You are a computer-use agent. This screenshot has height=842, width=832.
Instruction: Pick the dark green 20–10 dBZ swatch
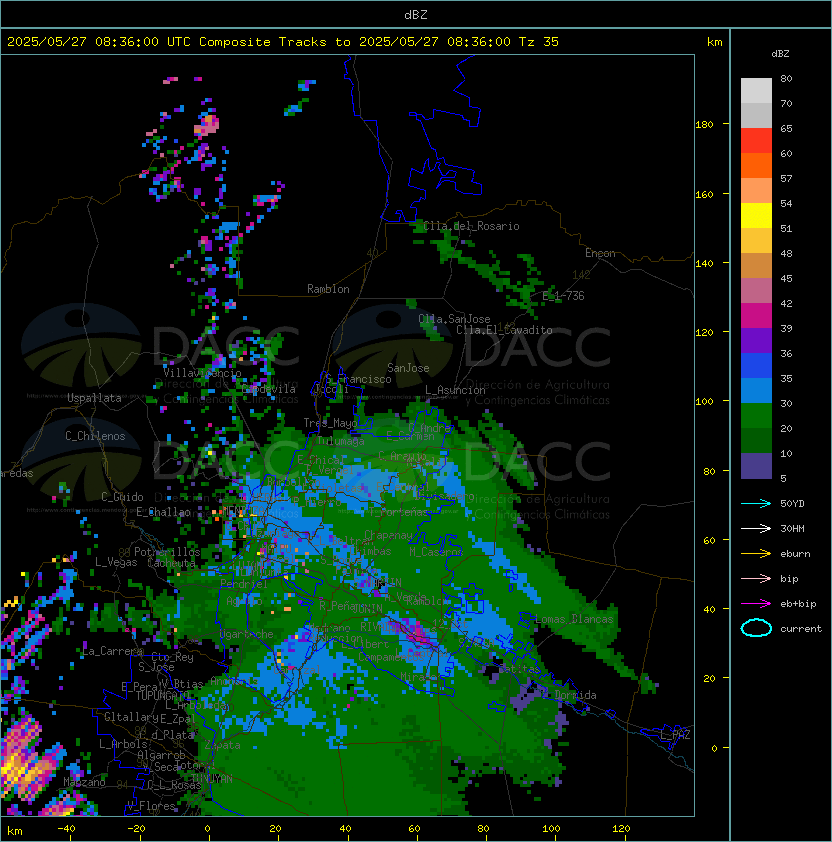(x=756, y=440)
